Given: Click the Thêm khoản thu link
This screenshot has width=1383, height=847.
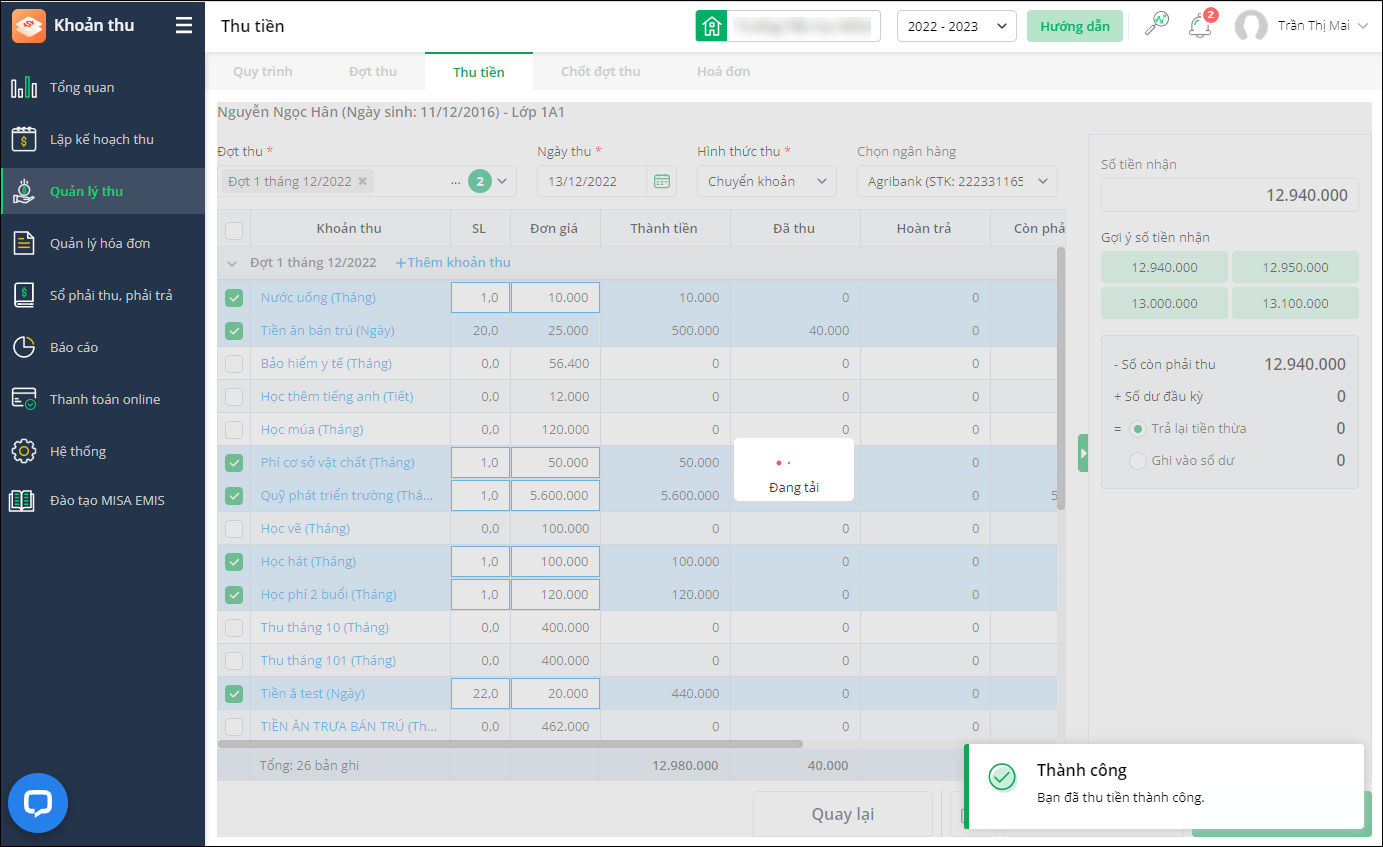Looking at the screenshot, I should (453, 263).
